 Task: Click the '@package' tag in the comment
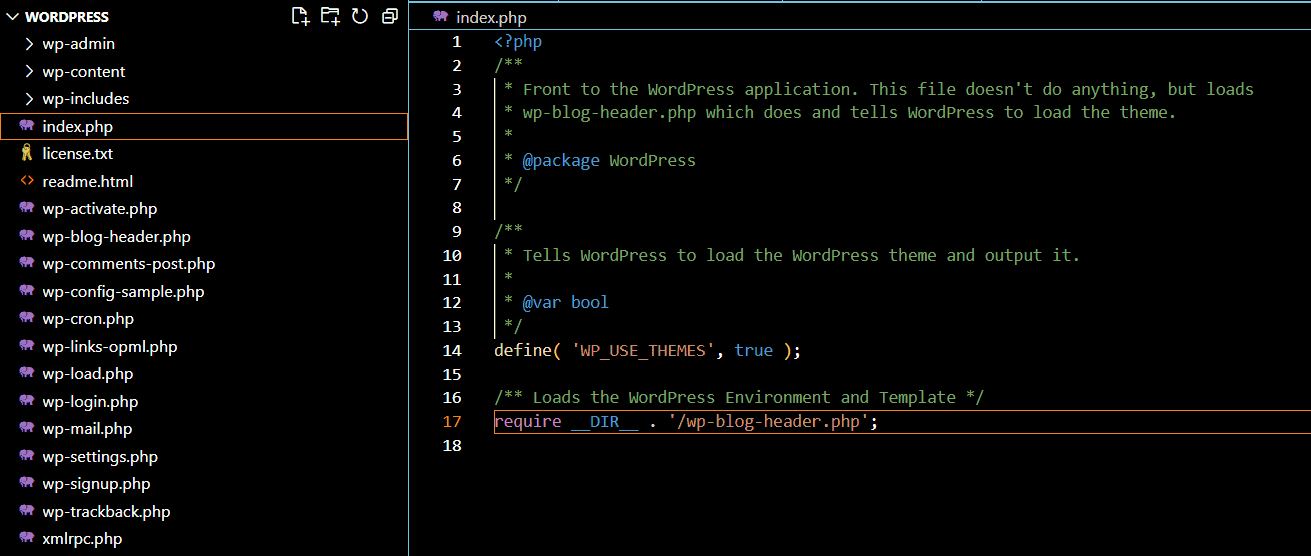561,160
